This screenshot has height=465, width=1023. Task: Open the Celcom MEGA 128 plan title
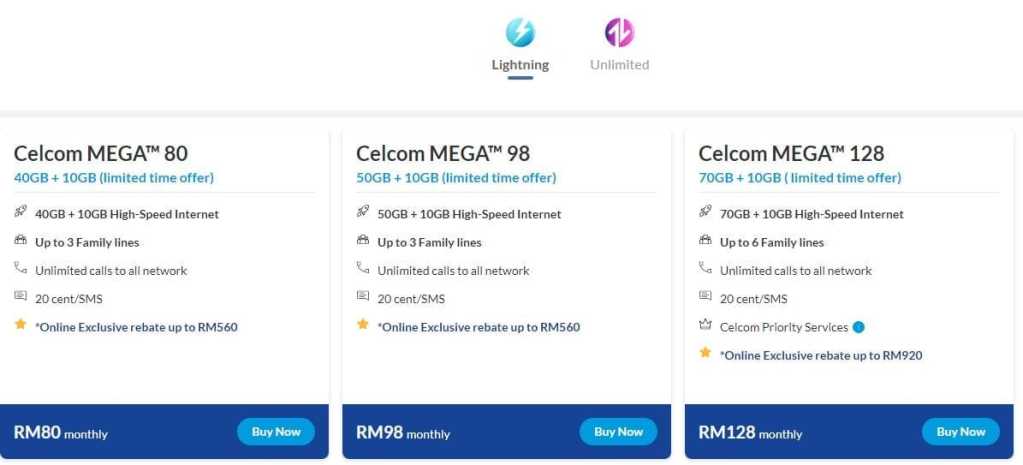pos(791,153)
